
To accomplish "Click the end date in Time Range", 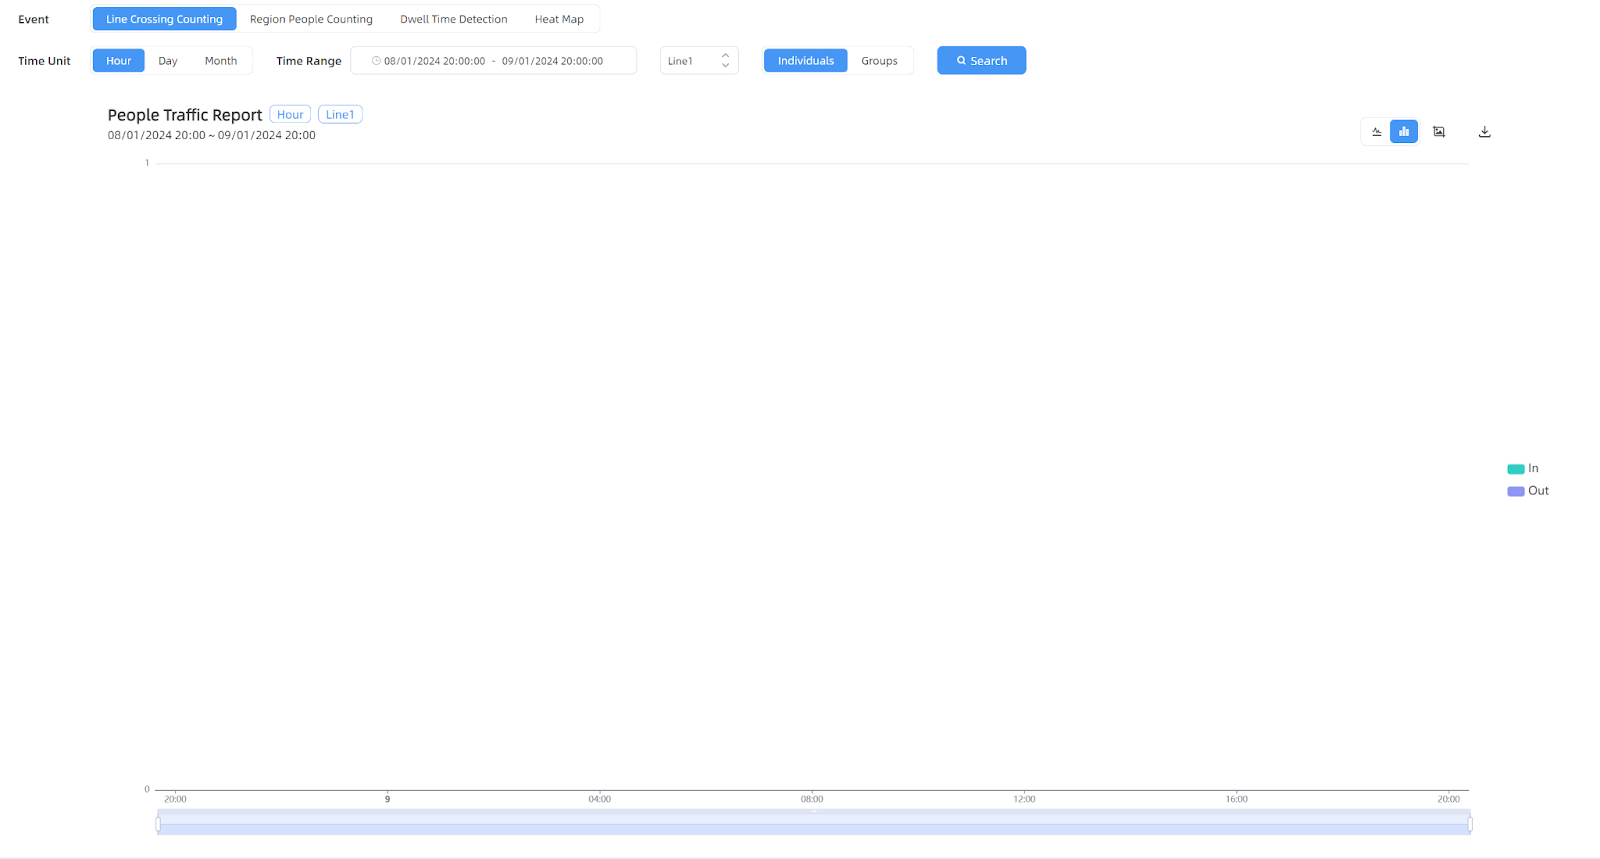I will 552,61.
